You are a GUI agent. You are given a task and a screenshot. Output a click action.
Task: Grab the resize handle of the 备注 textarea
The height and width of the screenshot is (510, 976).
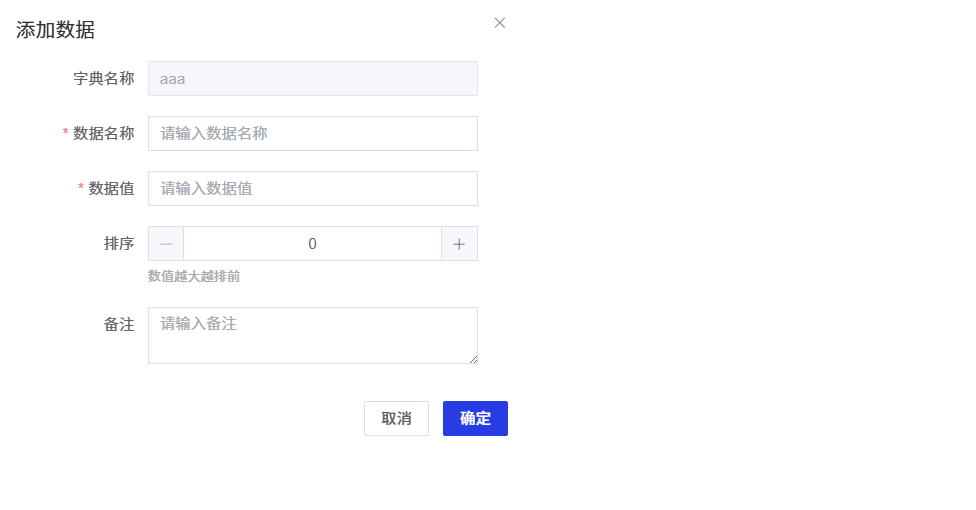click(472, 358)
